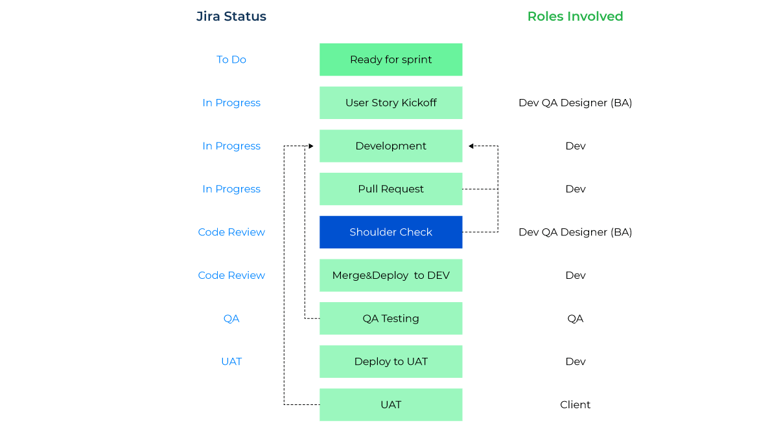The width and height of the screenshot is (781, 427).
Task: Click In Progress beside Pull Request
Action: (x=231, y=189)
